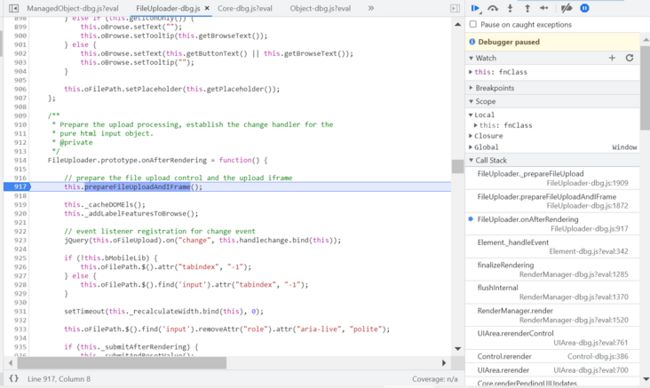Step out of current function
The image size is (650, 388).
pos(527,8)
